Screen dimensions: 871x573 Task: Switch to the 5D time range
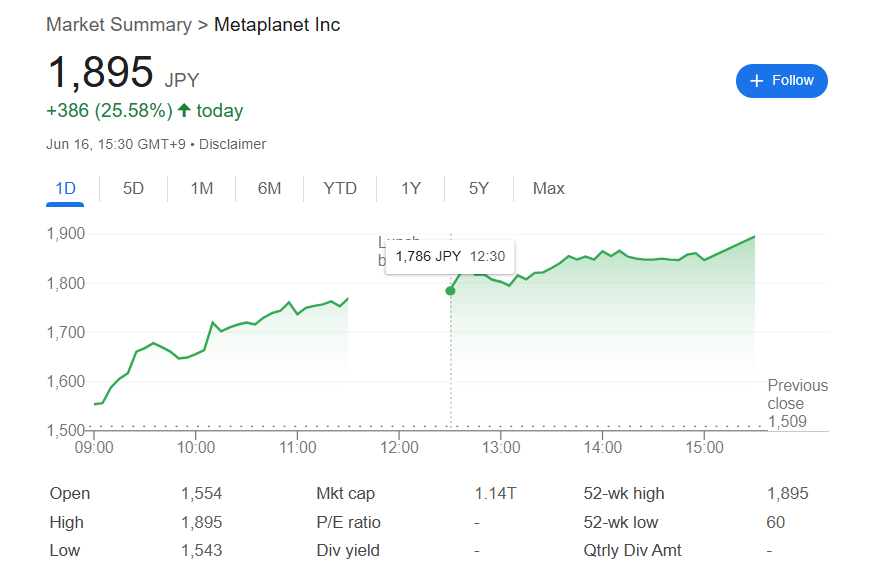point(133,188)
